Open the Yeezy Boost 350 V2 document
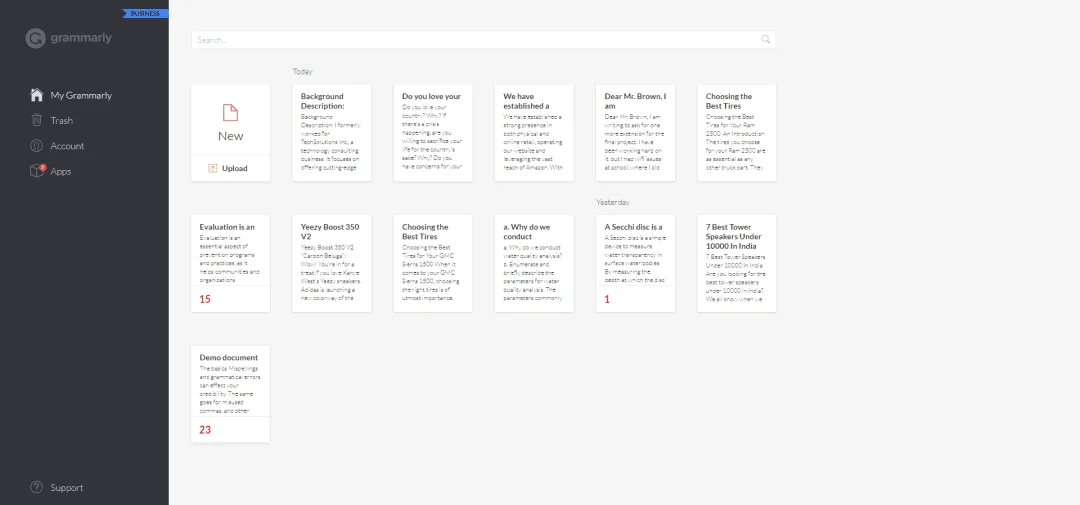The width and height of the screenshot is (1080, 505). click(x=332, y=263)
